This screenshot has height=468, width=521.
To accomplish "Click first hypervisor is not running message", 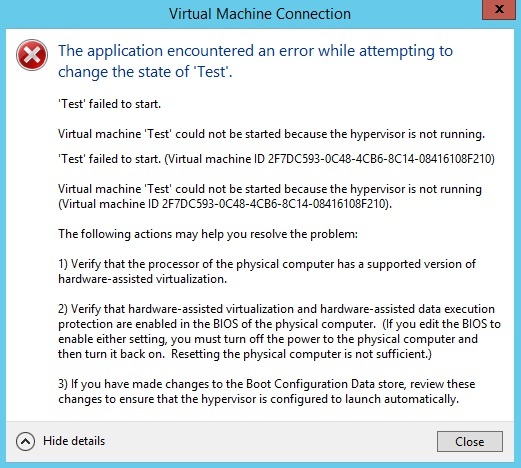I will 271,134.
